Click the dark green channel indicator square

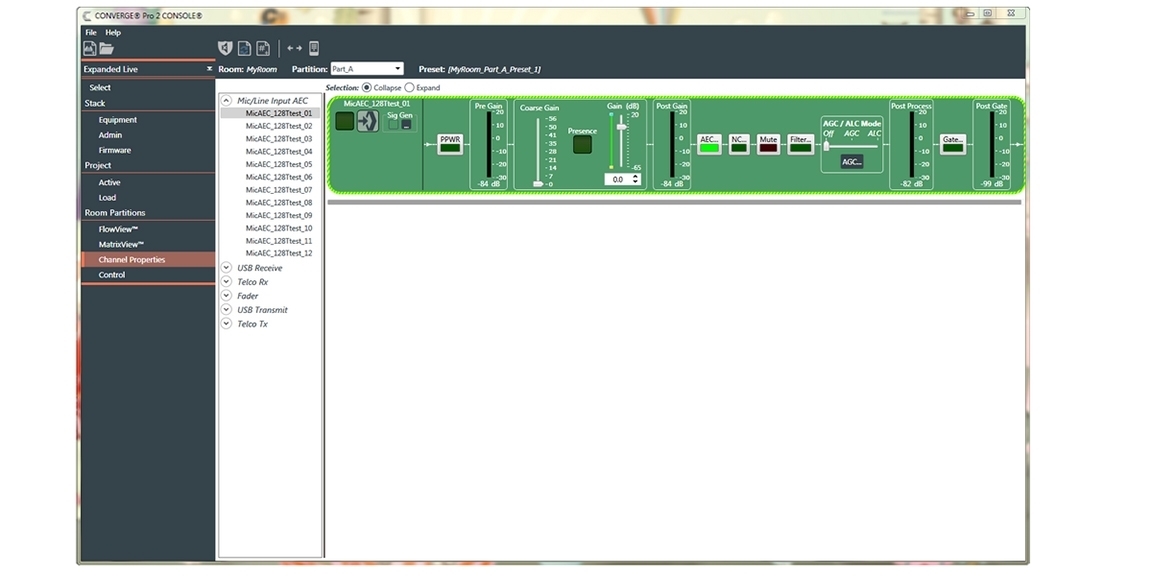pos(345,122)
